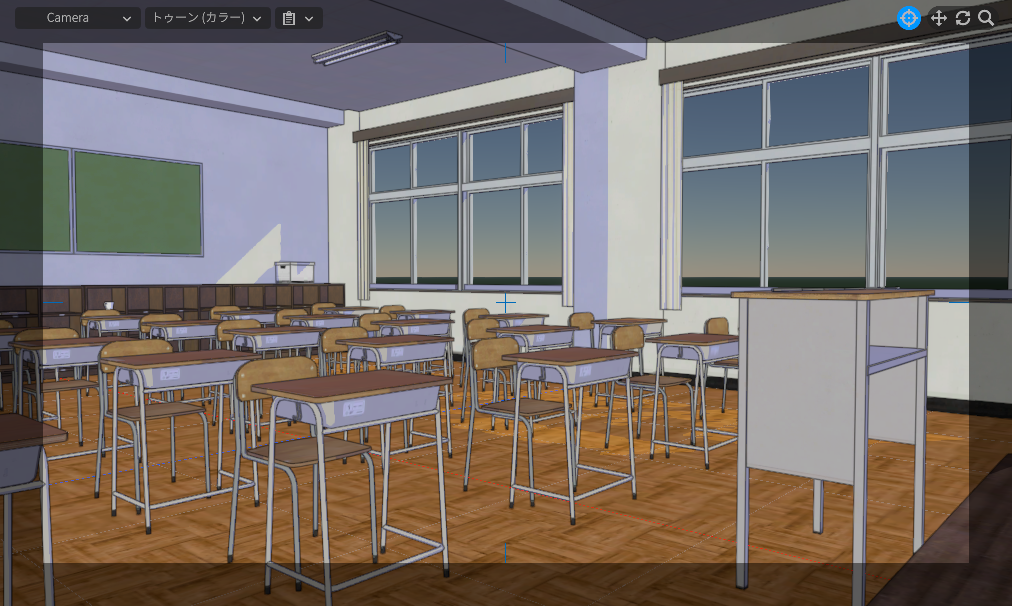Viewport: 1012px width, 606px height.
Task: Click the clipboard icon dropdown
Action: point(298,18)
